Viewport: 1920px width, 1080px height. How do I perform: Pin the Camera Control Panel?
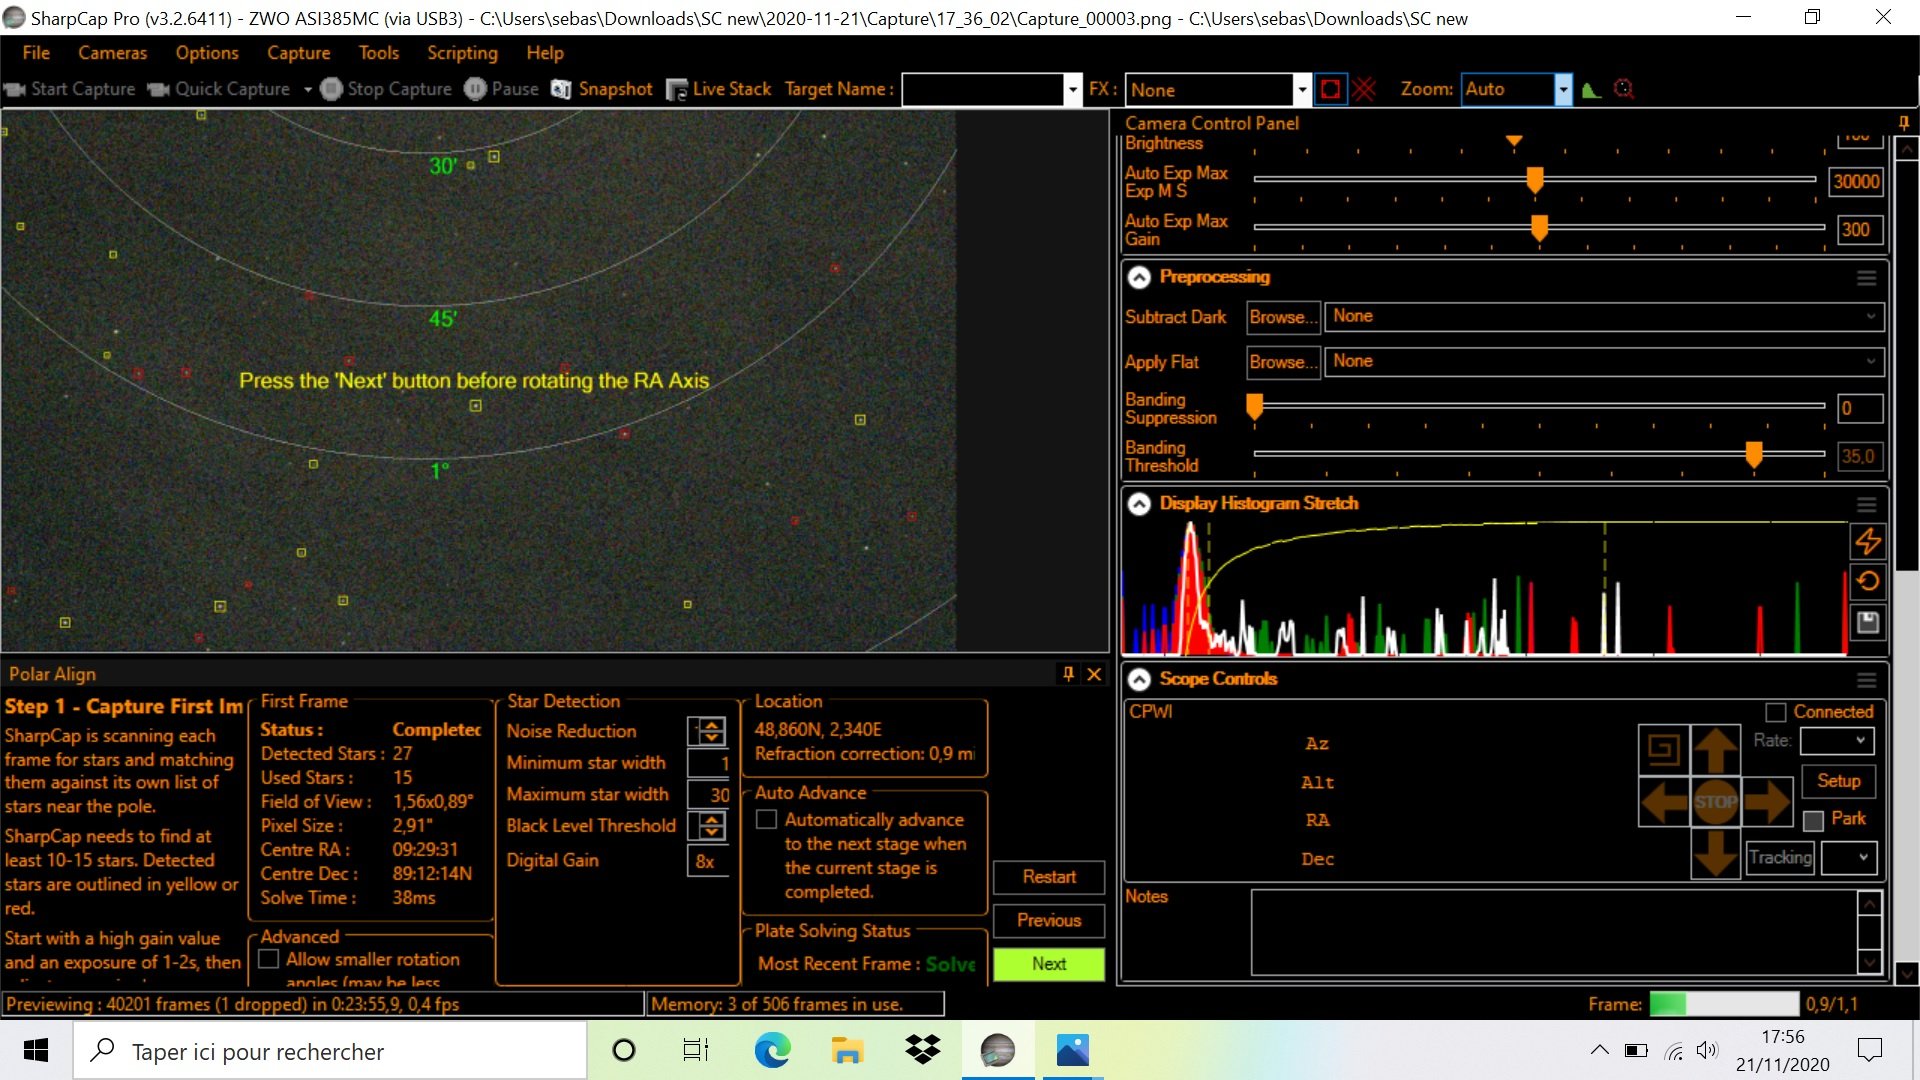coord(1904,123)
